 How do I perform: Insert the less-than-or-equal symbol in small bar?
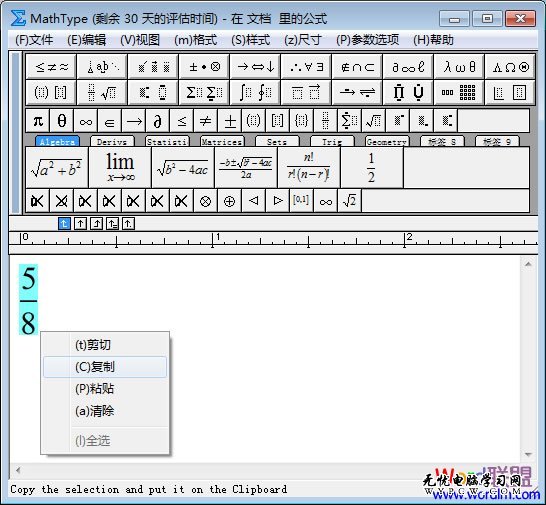pyautogui.click(x=182, y=121)
